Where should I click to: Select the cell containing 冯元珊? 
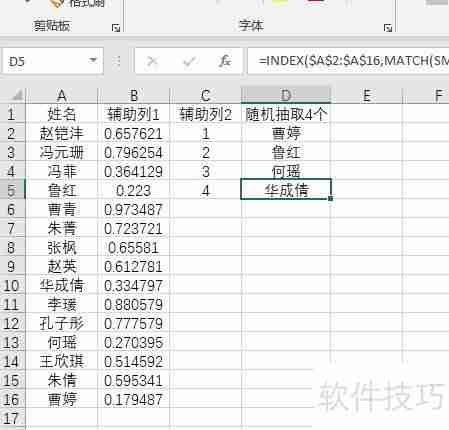pyautogui.click(x=62, y=153)
